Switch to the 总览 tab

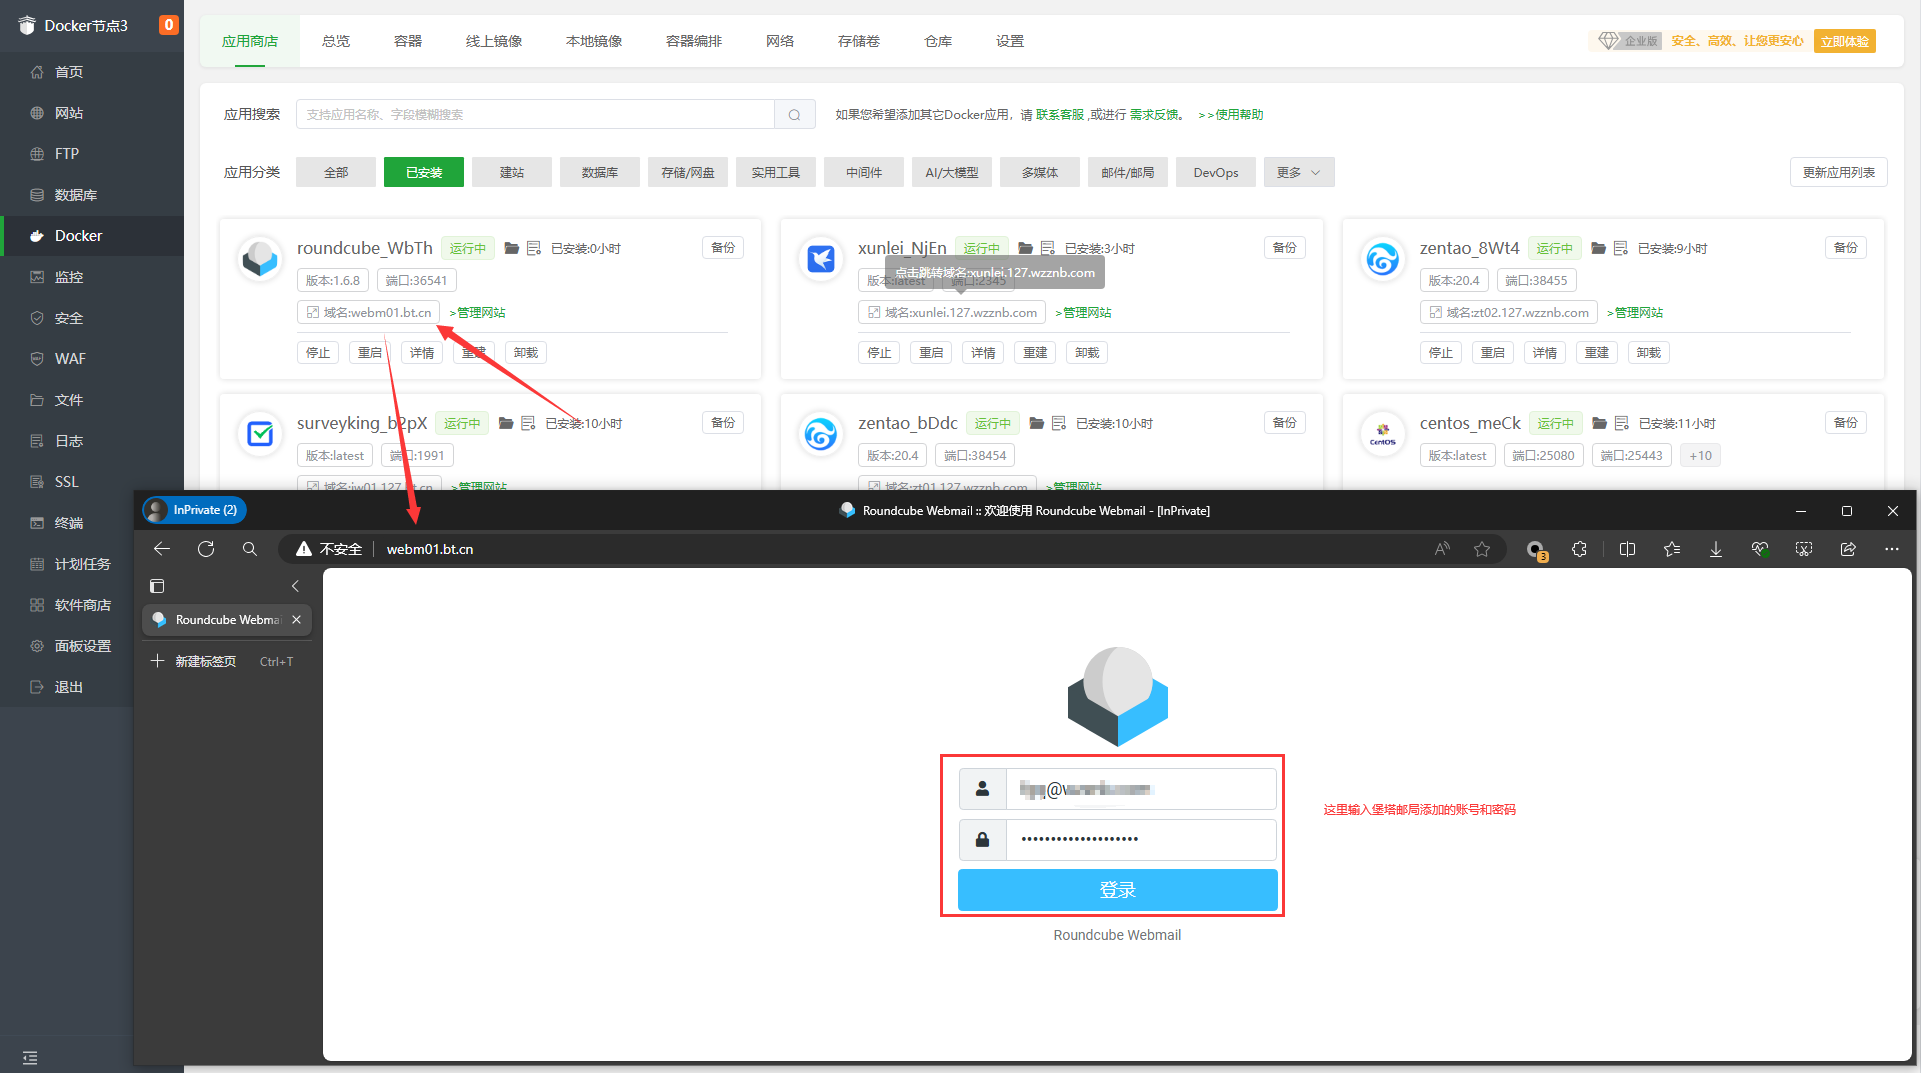click(x=336, y=41)
